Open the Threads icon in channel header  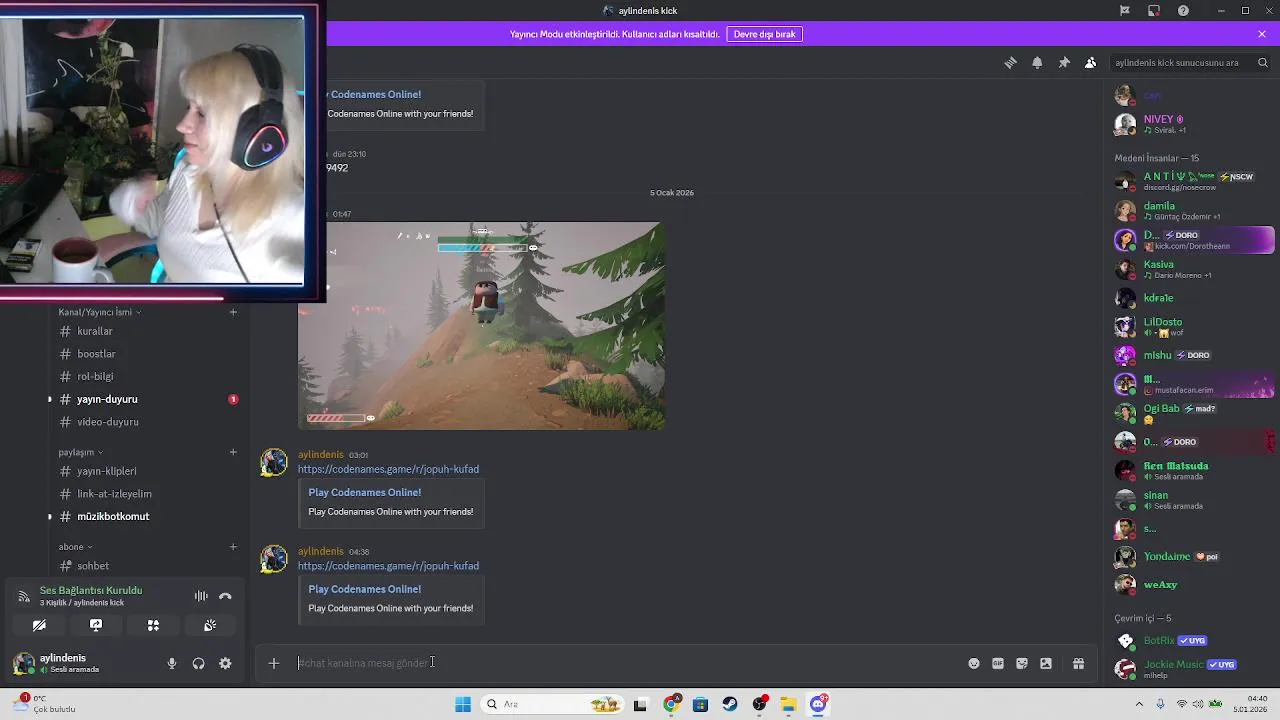(x=1010, y=62)
